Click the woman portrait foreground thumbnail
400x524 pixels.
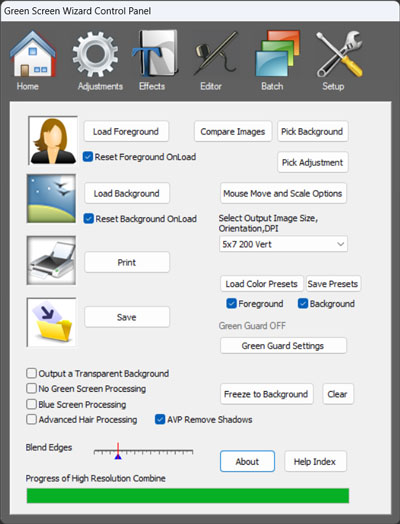pos(52,140)
